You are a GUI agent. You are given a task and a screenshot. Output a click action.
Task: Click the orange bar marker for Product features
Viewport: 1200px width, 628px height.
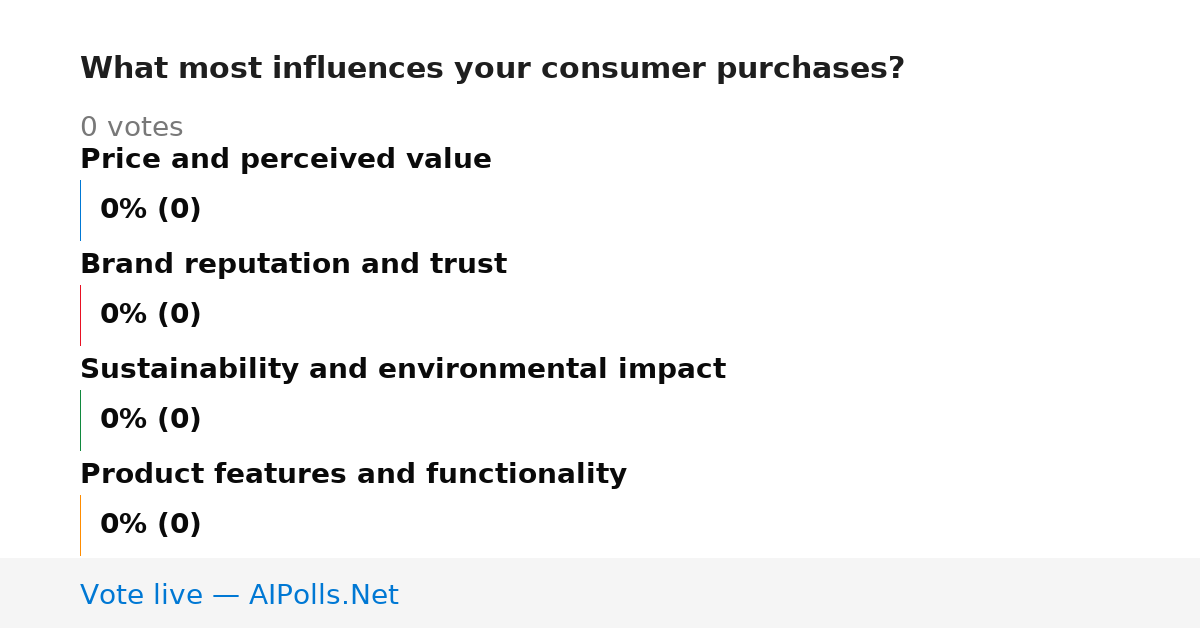(x=80, y=525)
